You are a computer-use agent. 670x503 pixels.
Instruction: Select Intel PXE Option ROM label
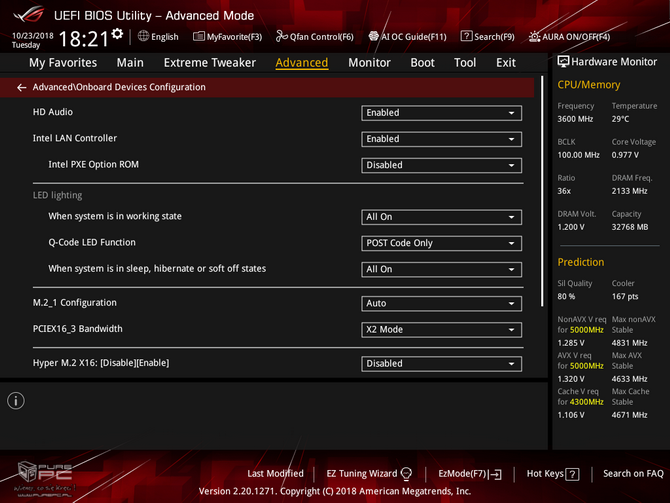click(93, 165)
